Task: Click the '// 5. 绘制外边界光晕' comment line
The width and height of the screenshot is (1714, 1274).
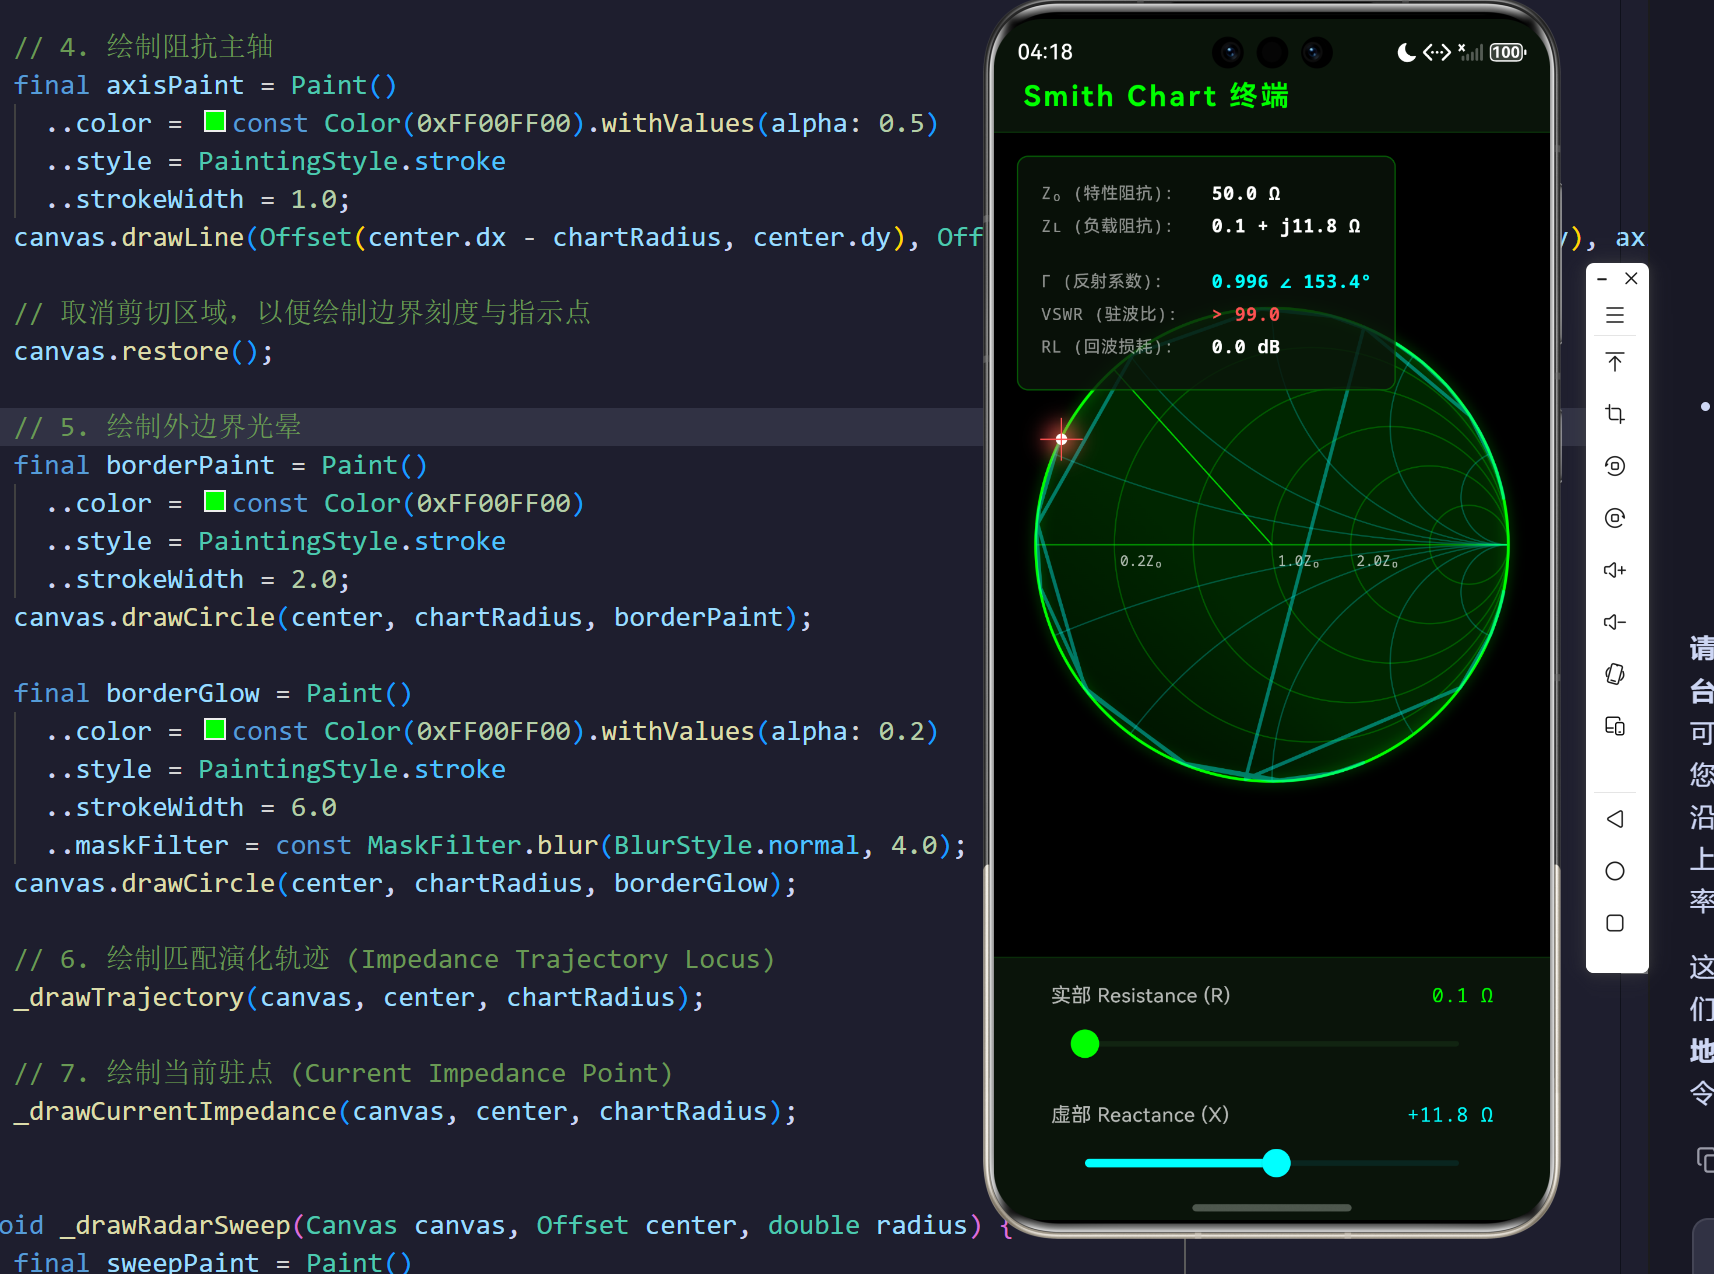Action: (x=157, y=426)
